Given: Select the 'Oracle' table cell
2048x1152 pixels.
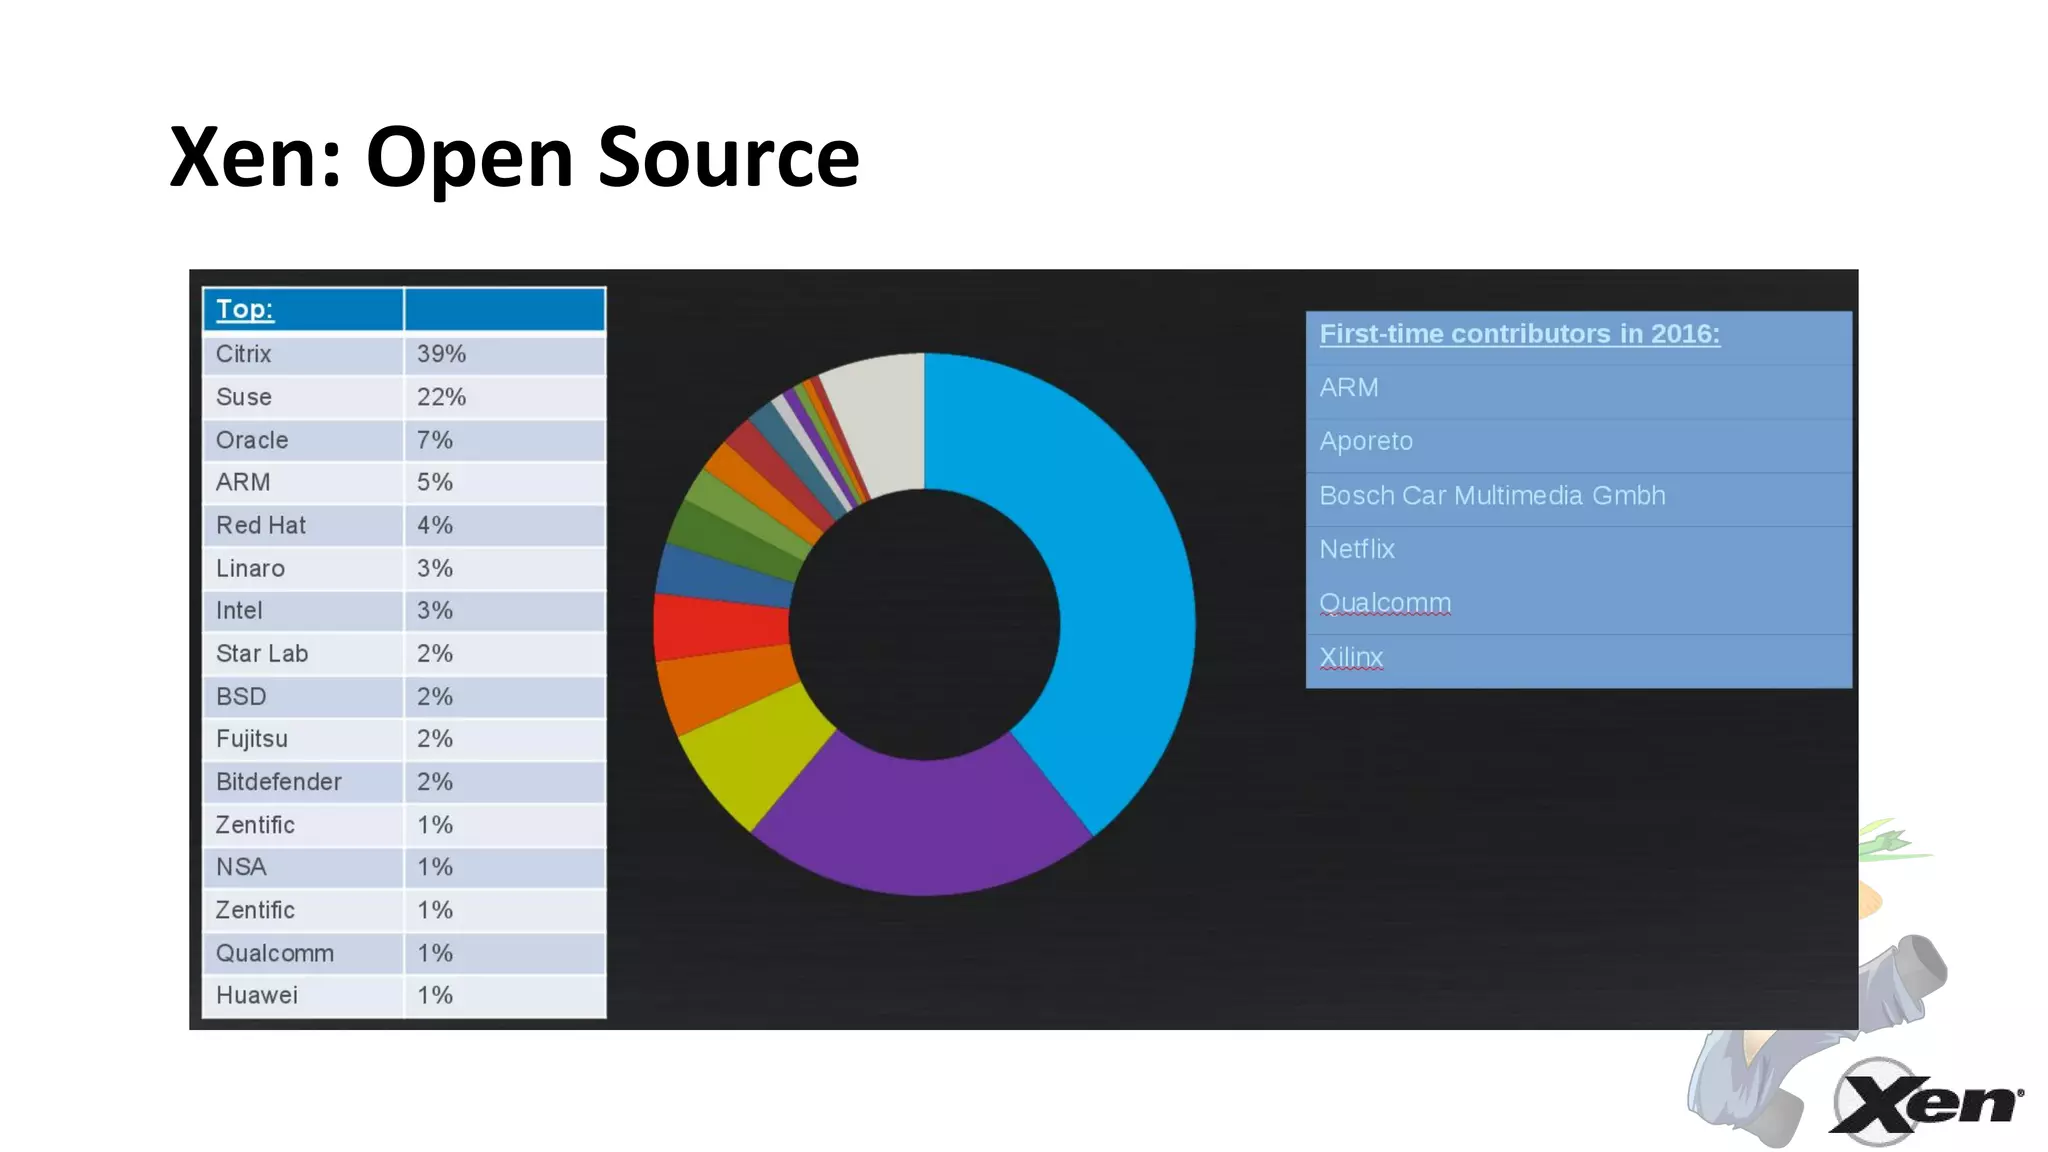Looking at the screenshot, I should tap(303, 440).
